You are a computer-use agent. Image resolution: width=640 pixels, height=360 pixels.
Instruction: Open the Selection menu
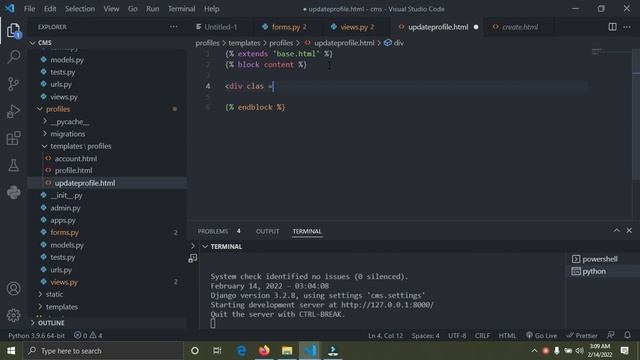coord(80,9)
